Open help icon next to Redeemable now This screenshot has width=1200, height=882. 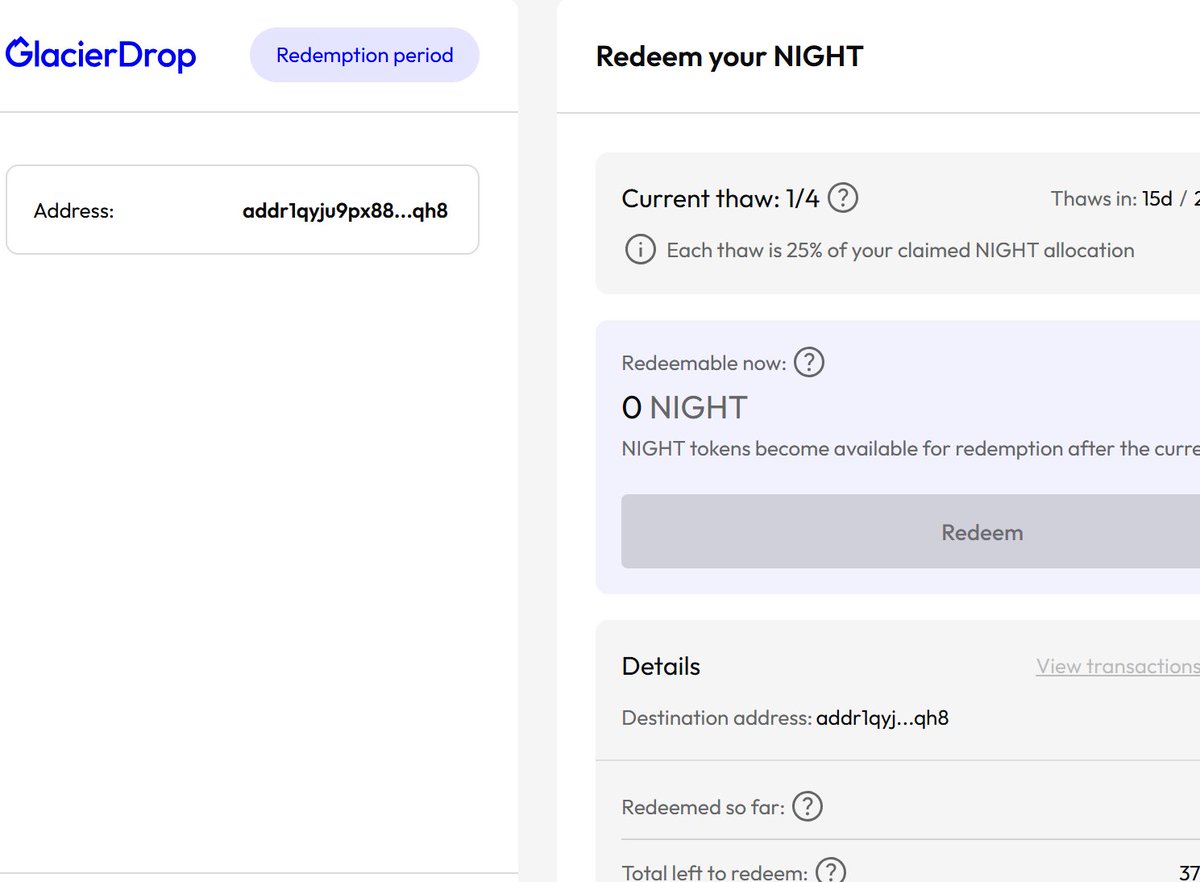pos(808,362)
